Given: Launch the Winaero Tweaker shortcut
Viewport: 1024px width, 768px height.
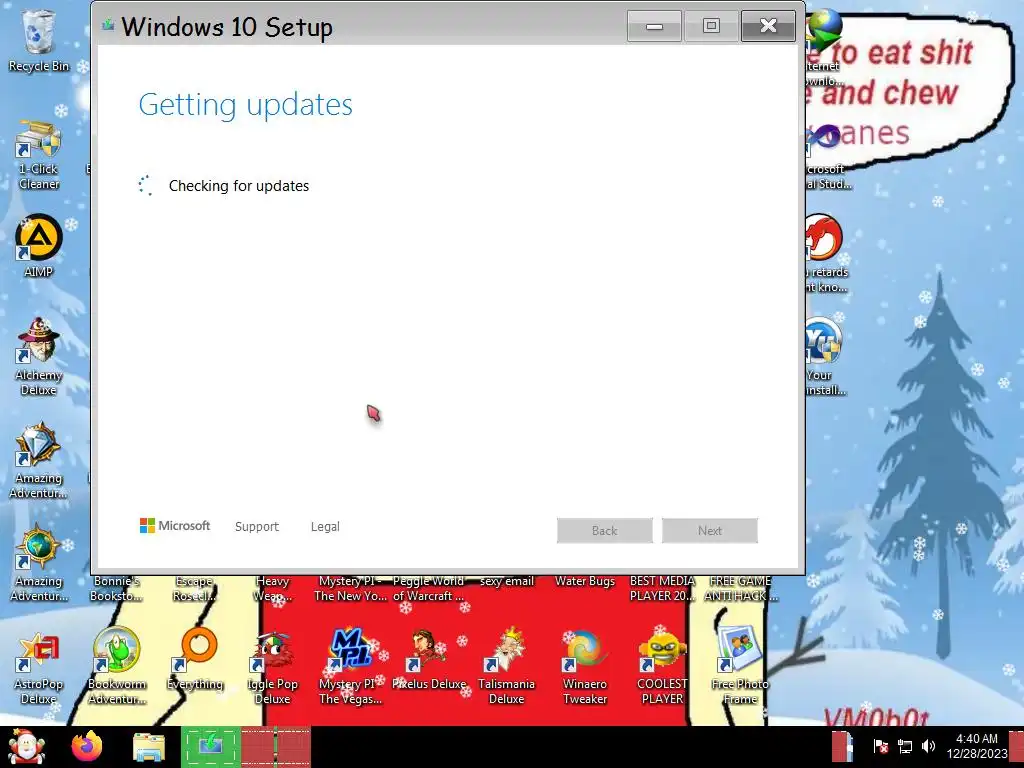Looking at the screenshot, I should pyautogui.click(x=584, y=666).
